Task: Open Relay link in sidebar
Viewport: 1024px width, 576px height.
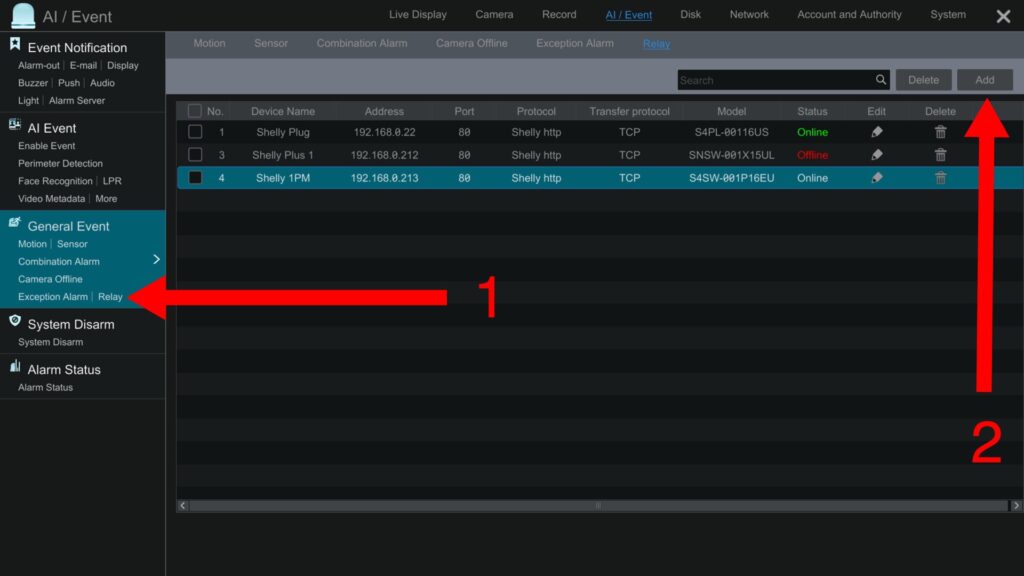Action: click(110, 296)
